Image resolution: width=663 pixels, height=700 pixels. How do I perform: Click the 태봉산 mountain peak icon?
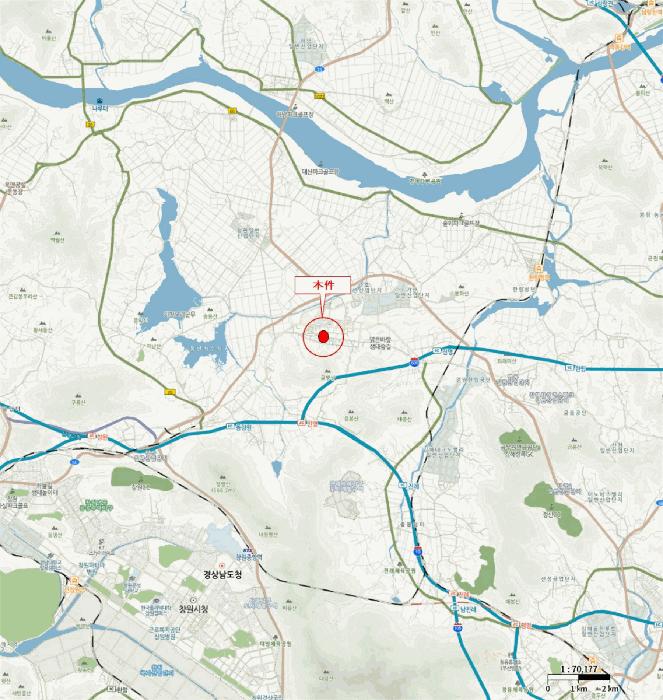[x=405, y=412]
